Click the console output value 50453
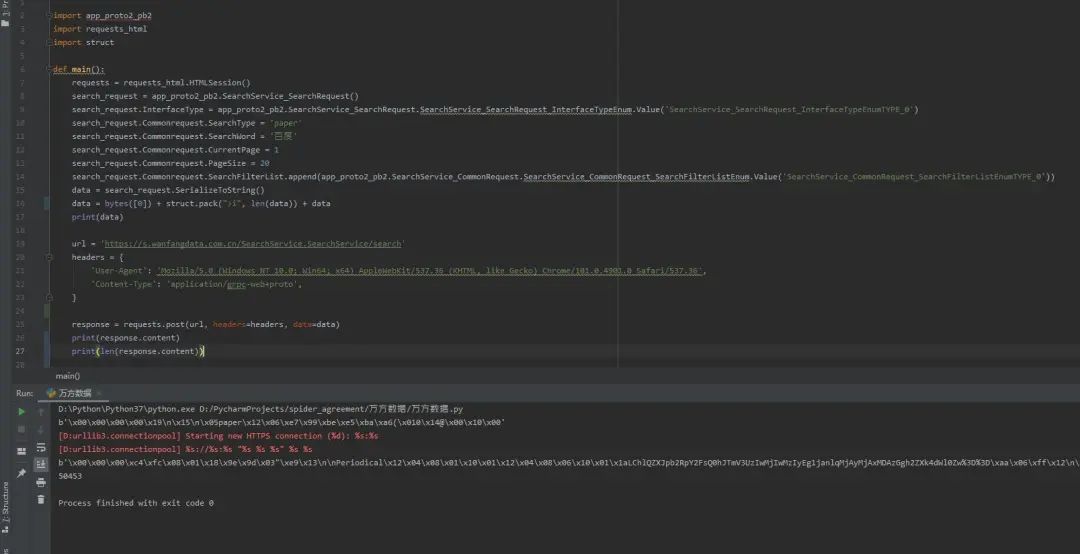This screenshot has width=1080, height=554. 70,476
